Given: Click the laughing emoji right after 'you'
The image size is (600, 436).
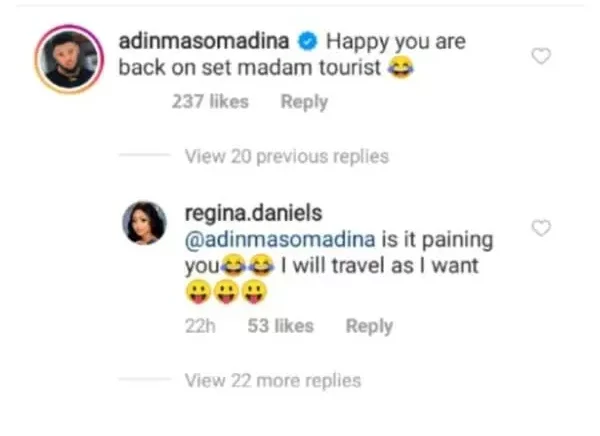Looking at the screenshot, I should coord(233,266).
